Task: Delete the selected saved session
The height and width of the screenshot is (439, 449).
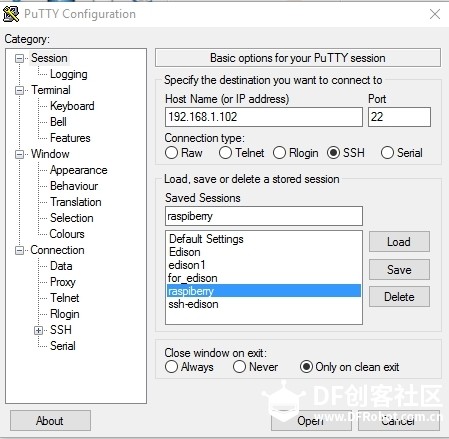Action: click(x=399, y=297)
